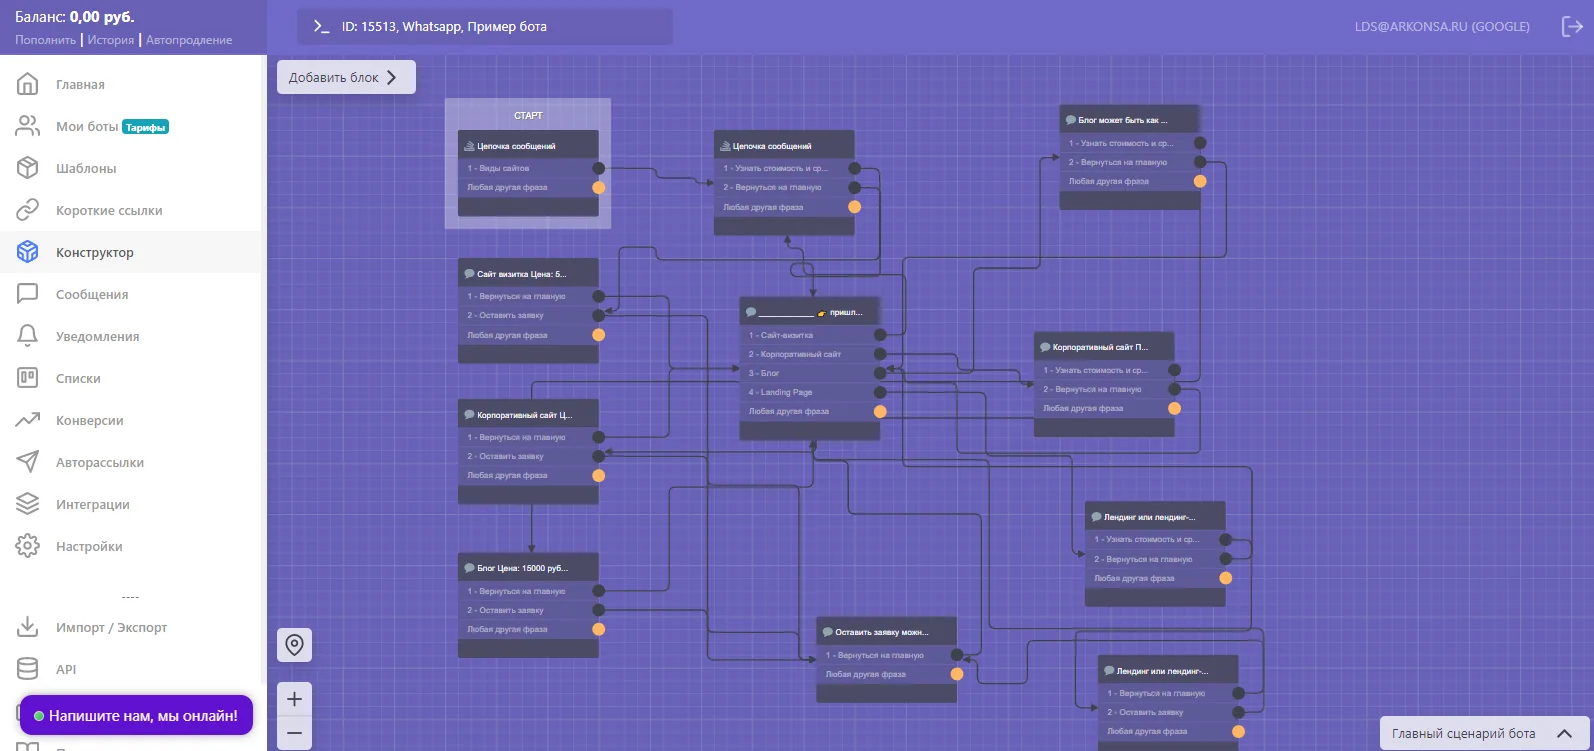Zoom in with the plus button
The image size is (1594, 751).
point(294,699)
